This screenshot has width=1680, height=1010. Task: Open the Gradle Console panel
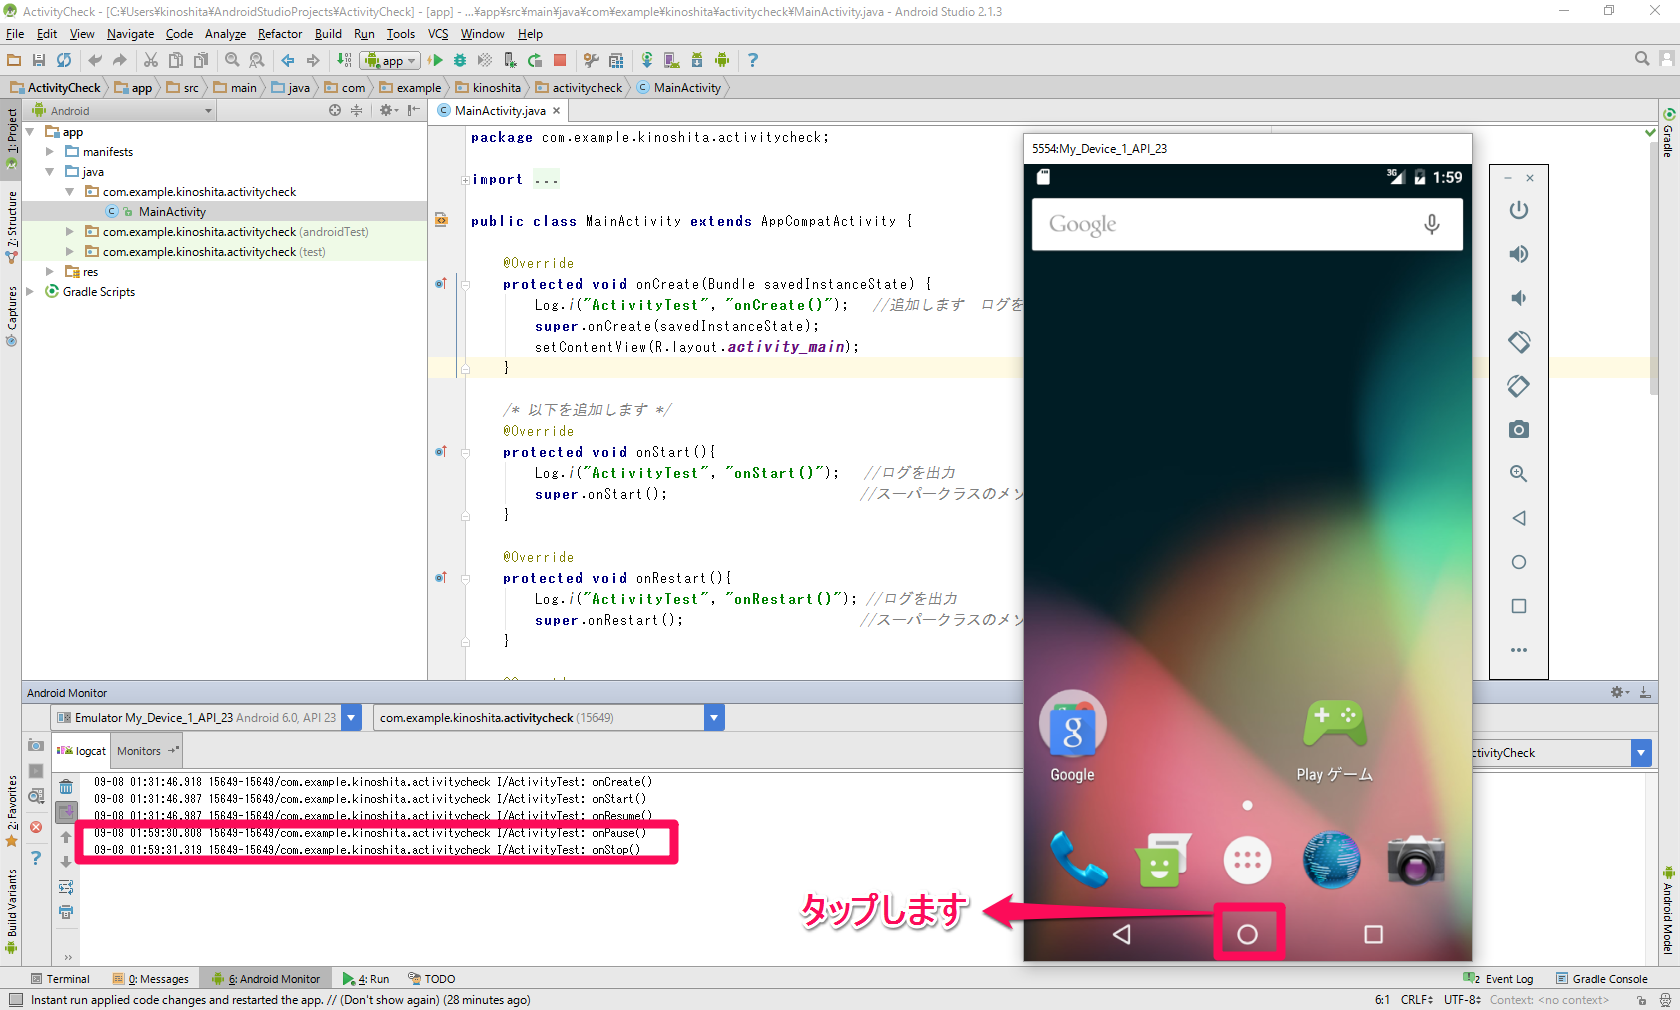tap(1602, 979)
